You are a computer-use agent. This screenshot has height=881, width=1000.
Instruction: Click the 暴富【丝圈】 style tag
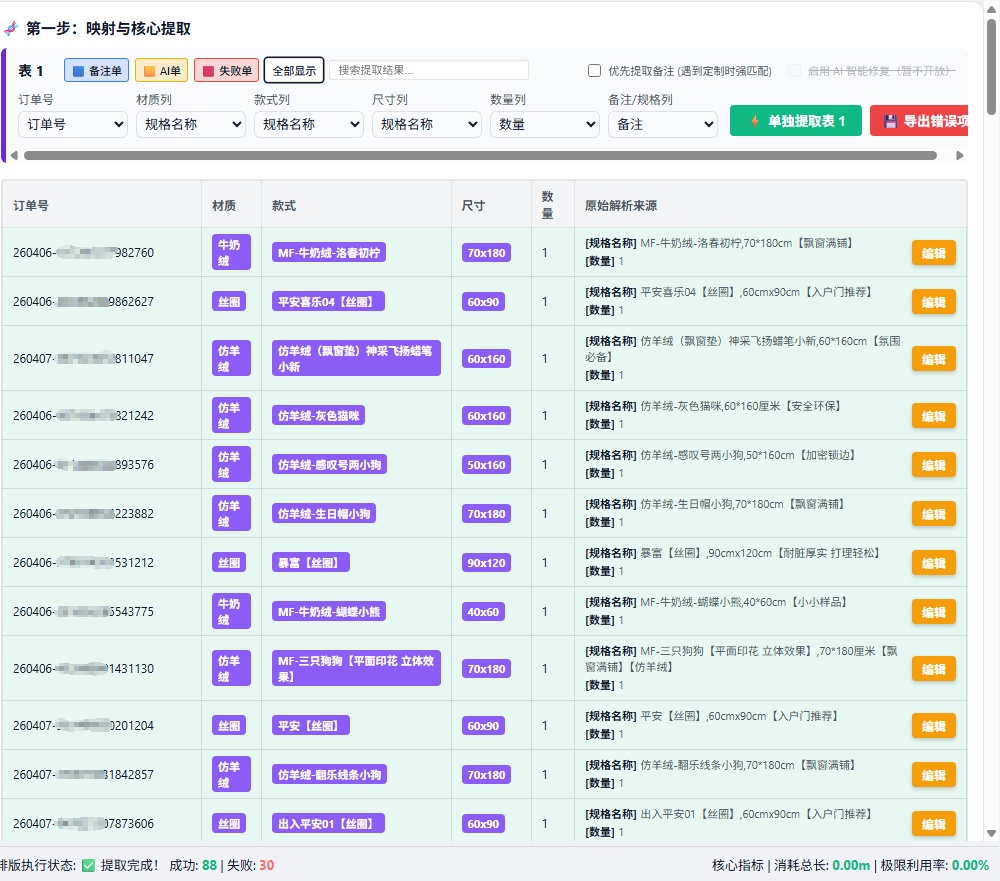[311, 563]
